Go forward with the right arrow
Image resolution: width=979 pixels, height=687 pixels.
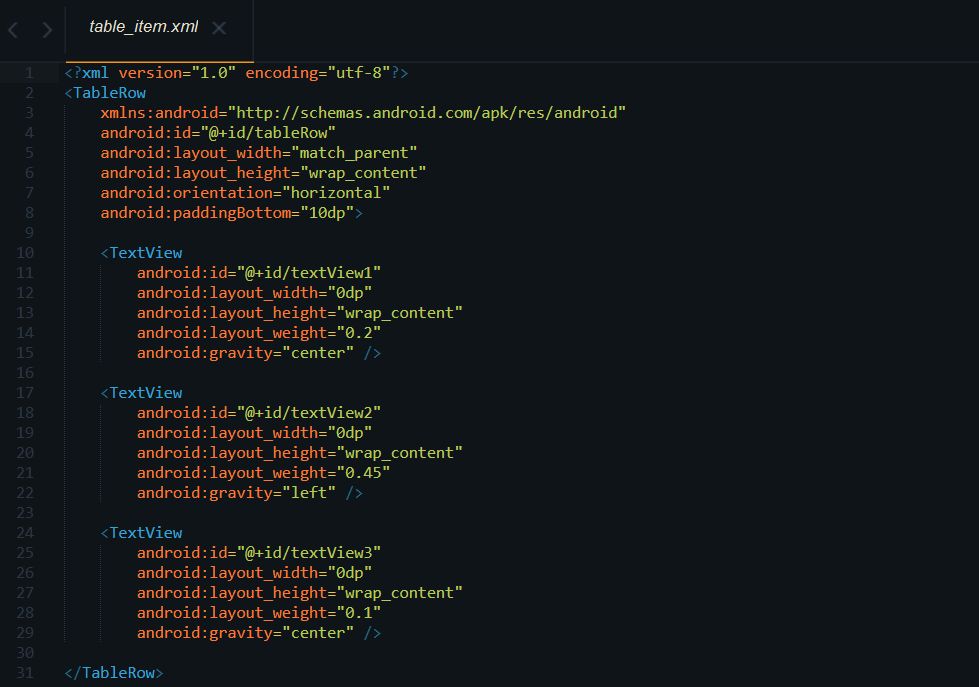click(x=47, y=29)
